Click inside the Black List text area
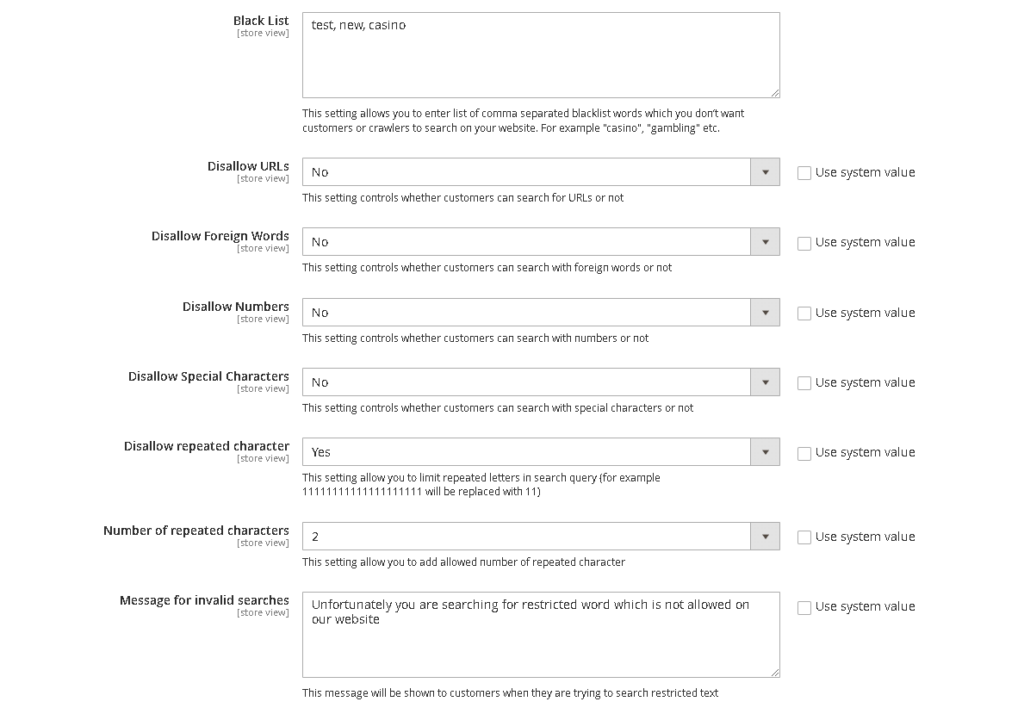 pyautogui.click(x=540, y=55)
